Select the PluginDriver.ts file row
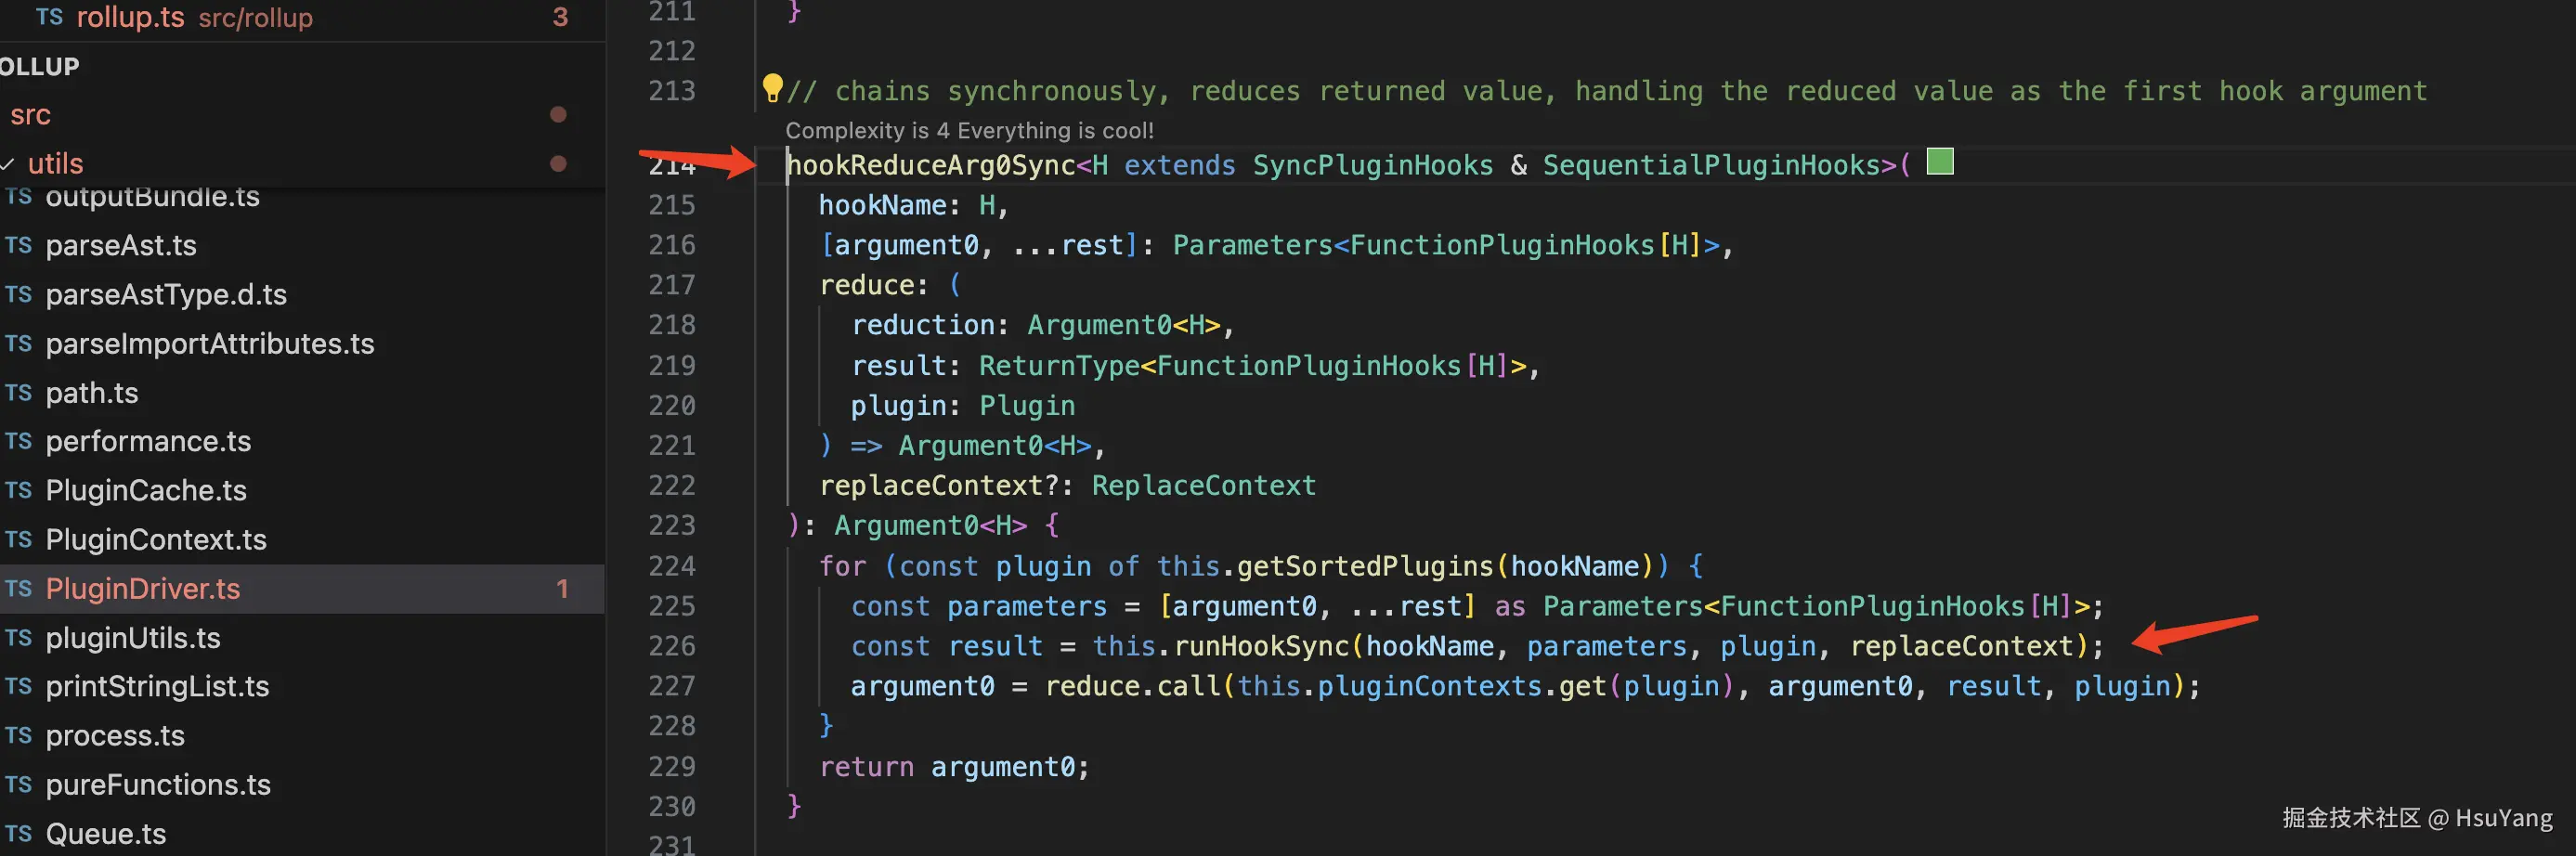This screenshot has width=2576, height=856. pos(302,588)
